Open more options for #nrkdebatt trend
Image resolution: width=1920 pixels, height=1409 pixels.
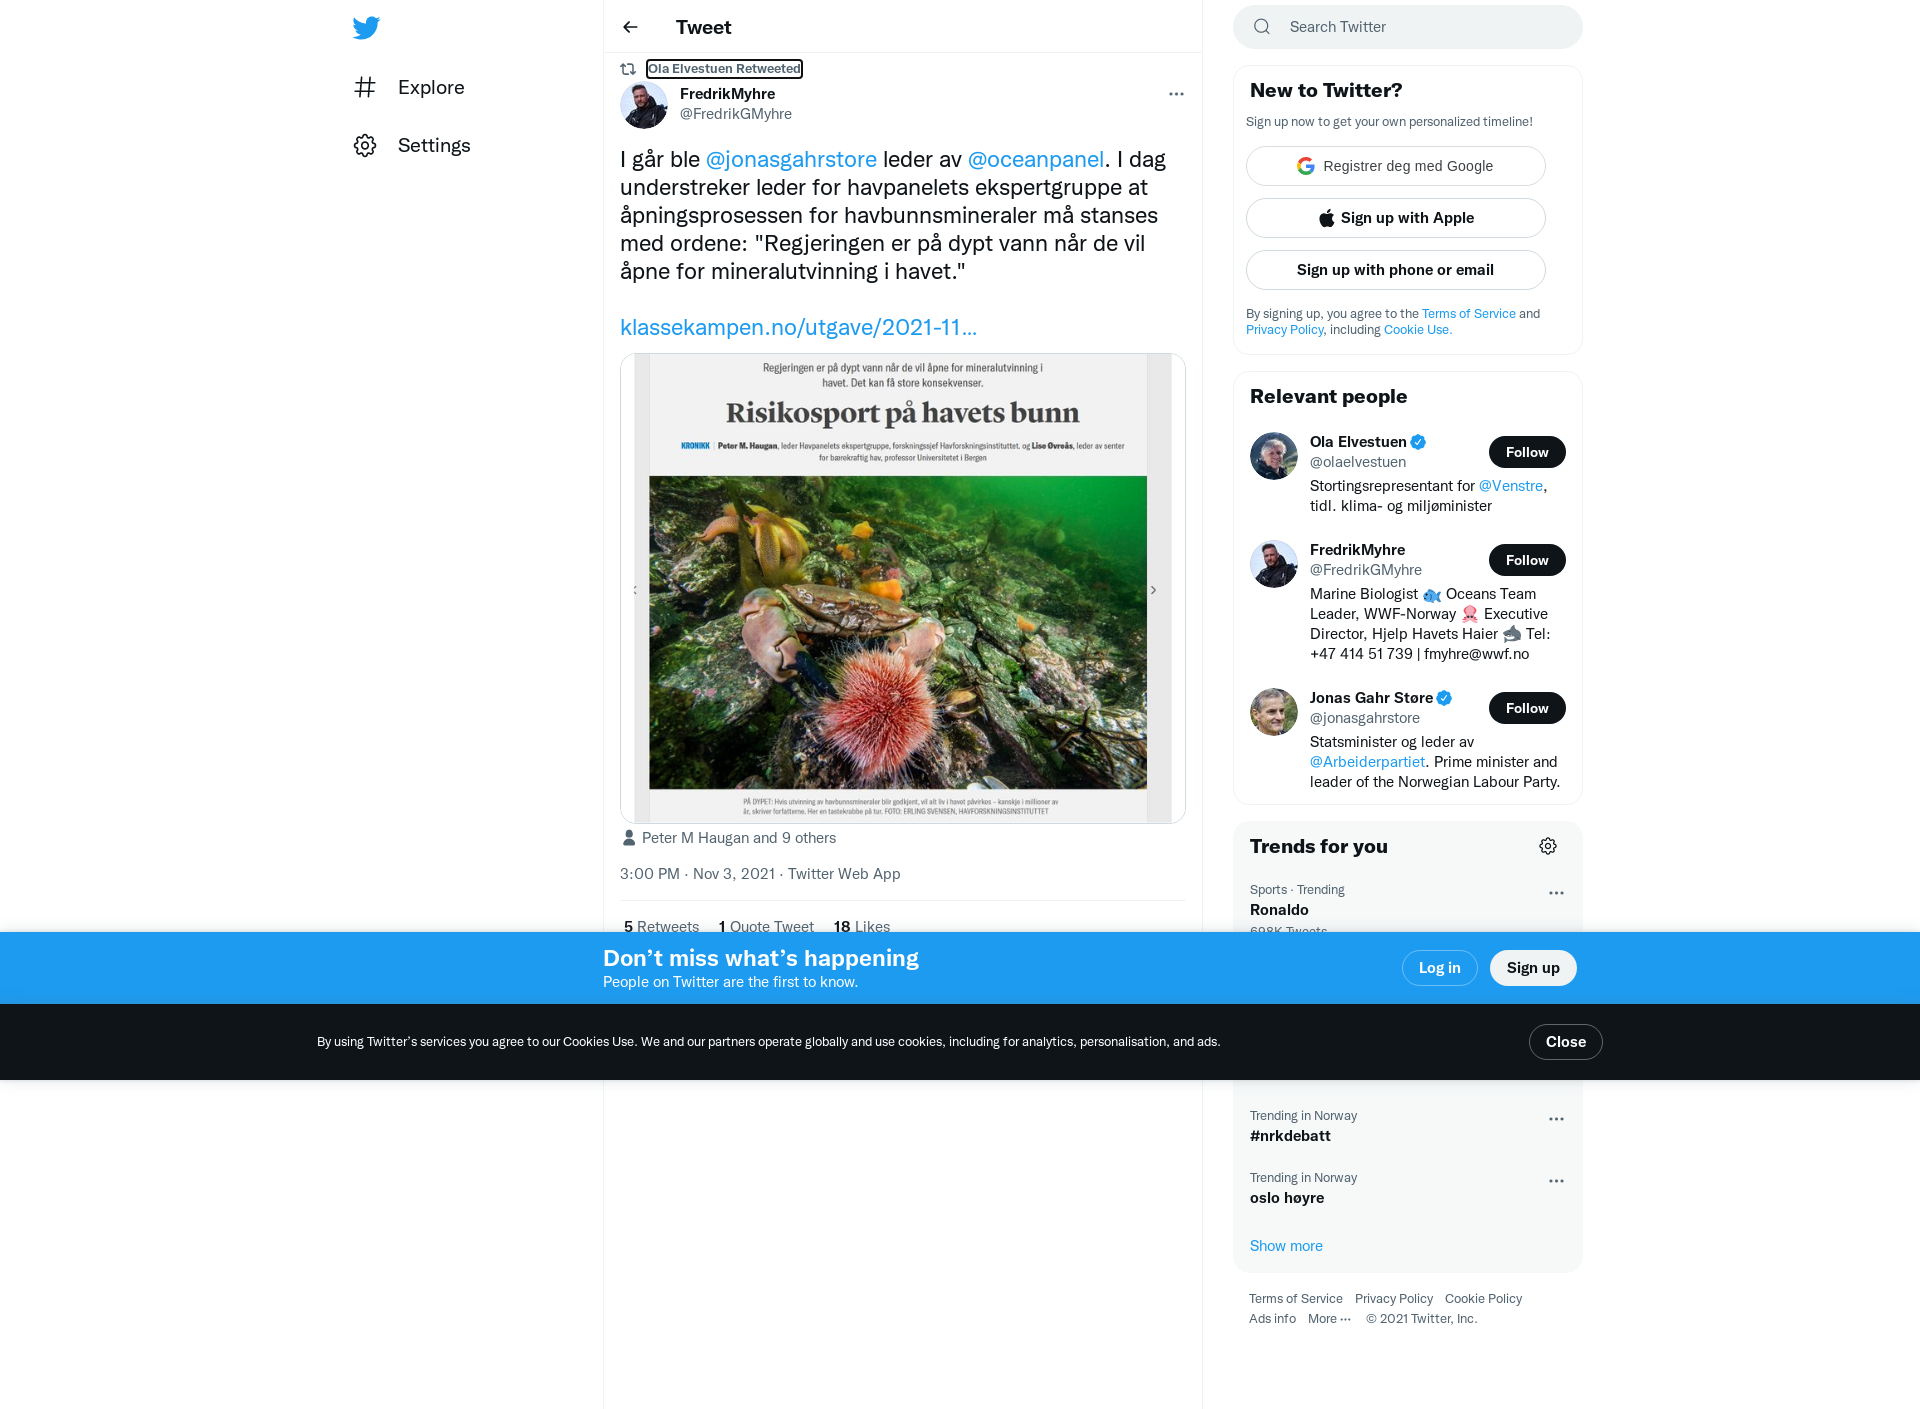pos(1556,1119)
